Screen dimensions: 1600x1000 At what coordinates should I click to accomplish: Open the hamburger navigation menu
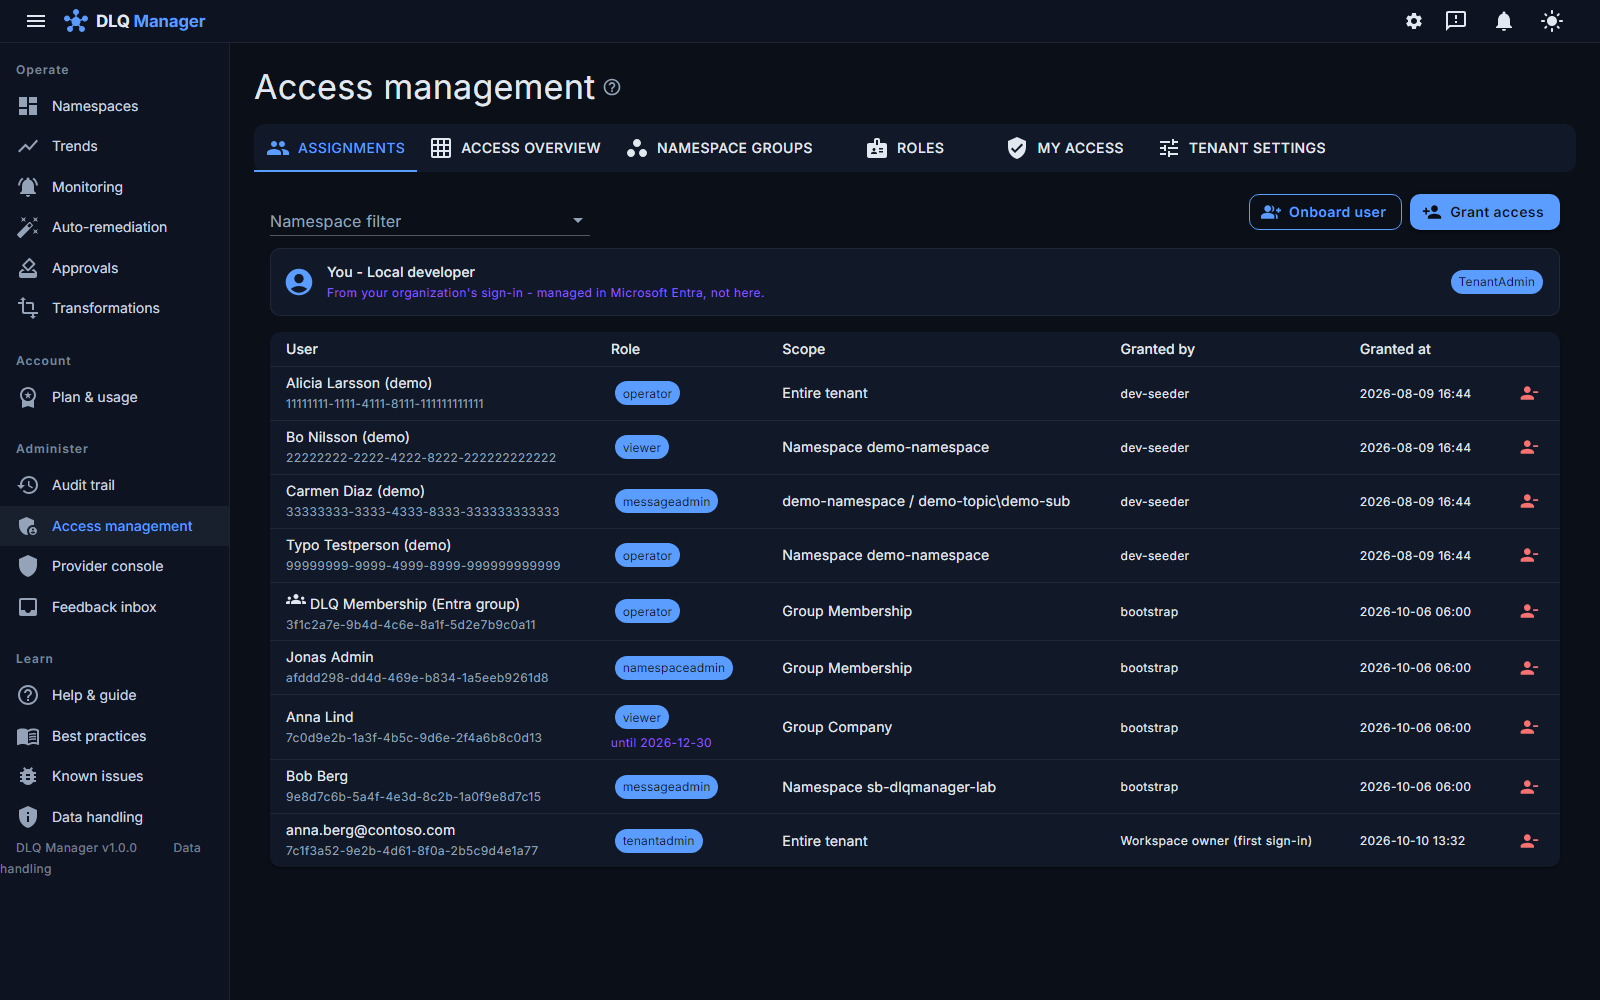(36, 21)
